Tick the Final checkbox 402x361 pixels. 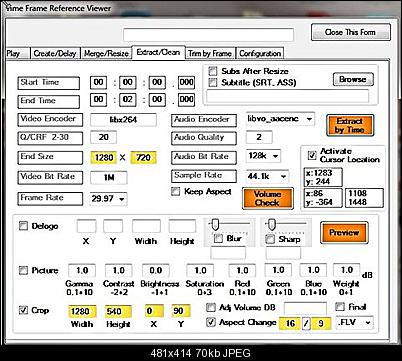click(340, 306)
